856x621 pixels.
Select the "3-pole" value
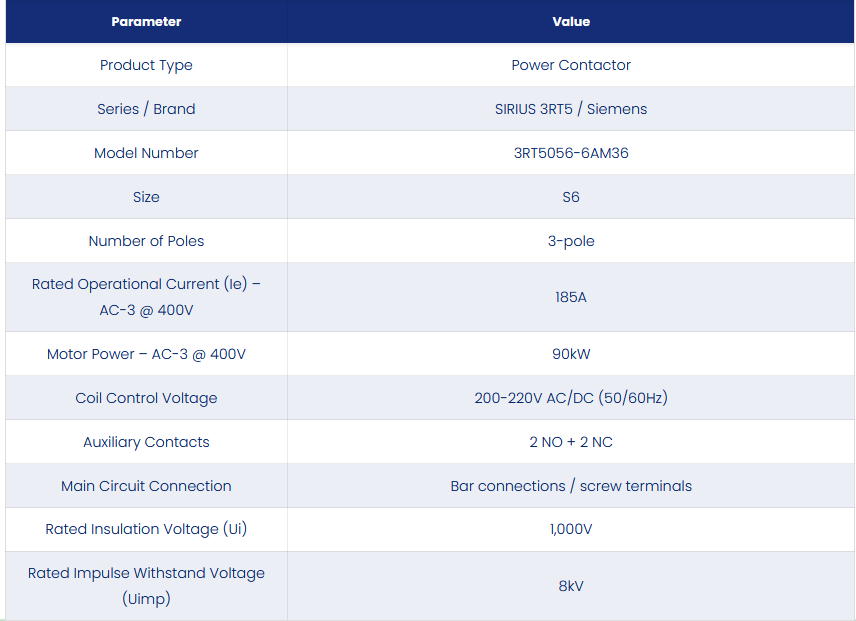[x=571, y=241]
